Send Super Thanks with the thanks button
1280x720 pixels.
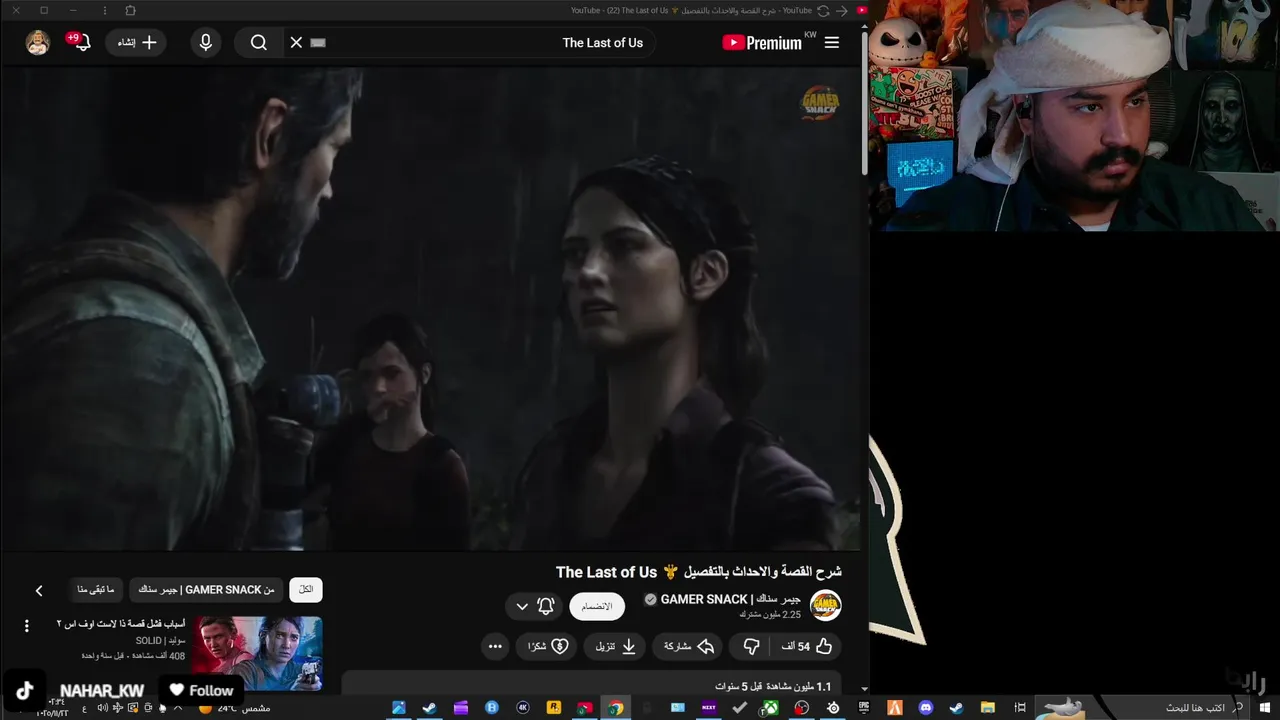[x=548, y=646]
